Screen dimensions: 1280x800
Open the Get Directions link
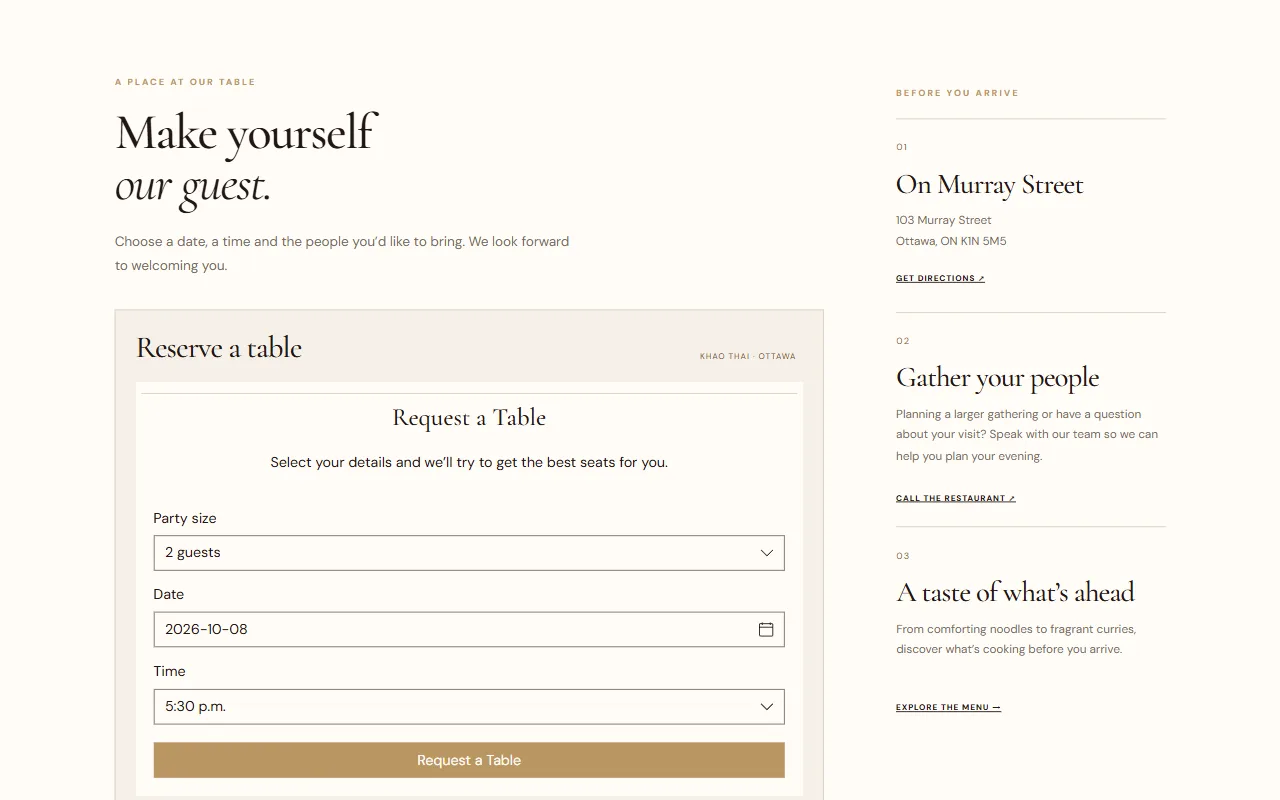940,278
